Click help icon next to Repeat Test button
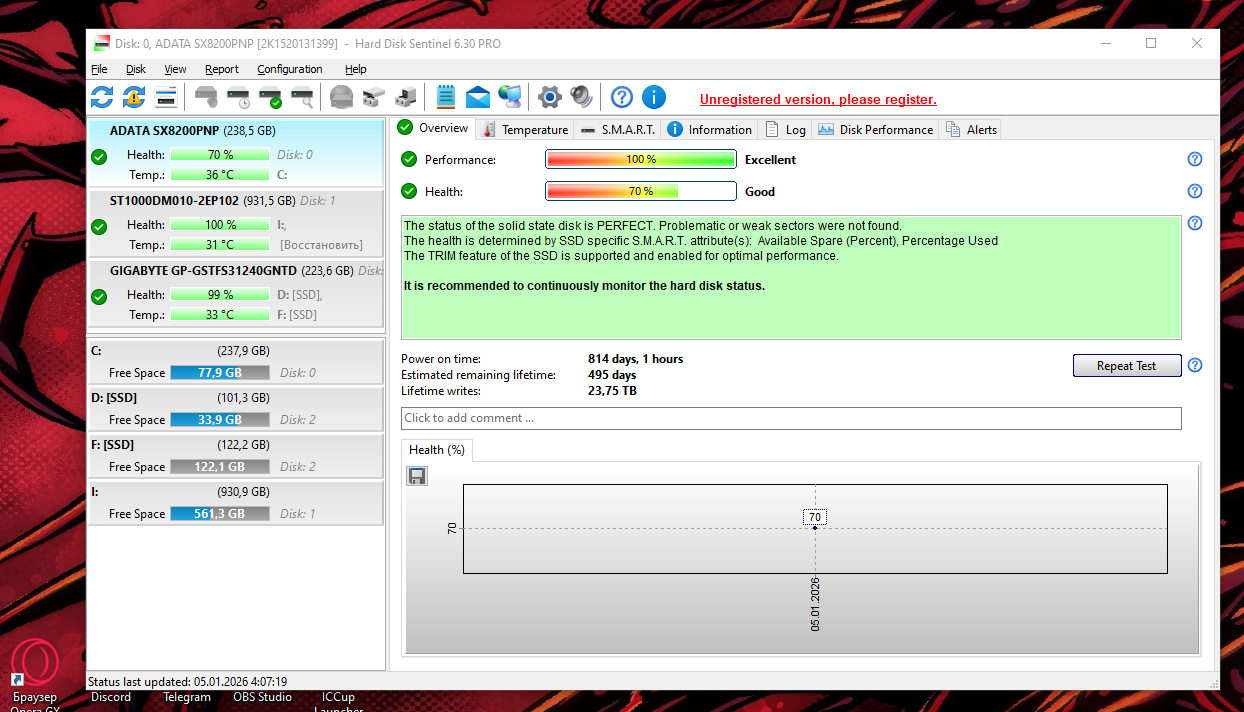Viewport: 1244px width, 712px height. [1195, 365]
